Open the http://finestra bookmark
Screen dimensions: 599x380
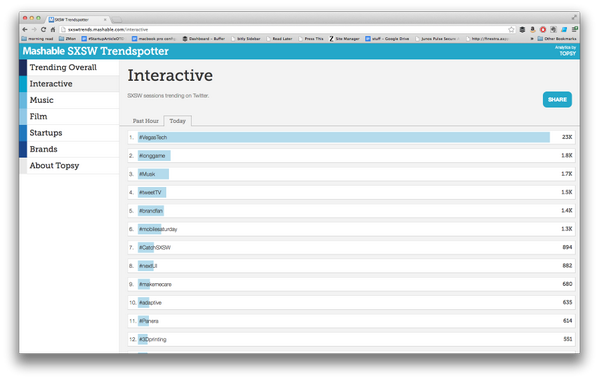tap(487, 39)
